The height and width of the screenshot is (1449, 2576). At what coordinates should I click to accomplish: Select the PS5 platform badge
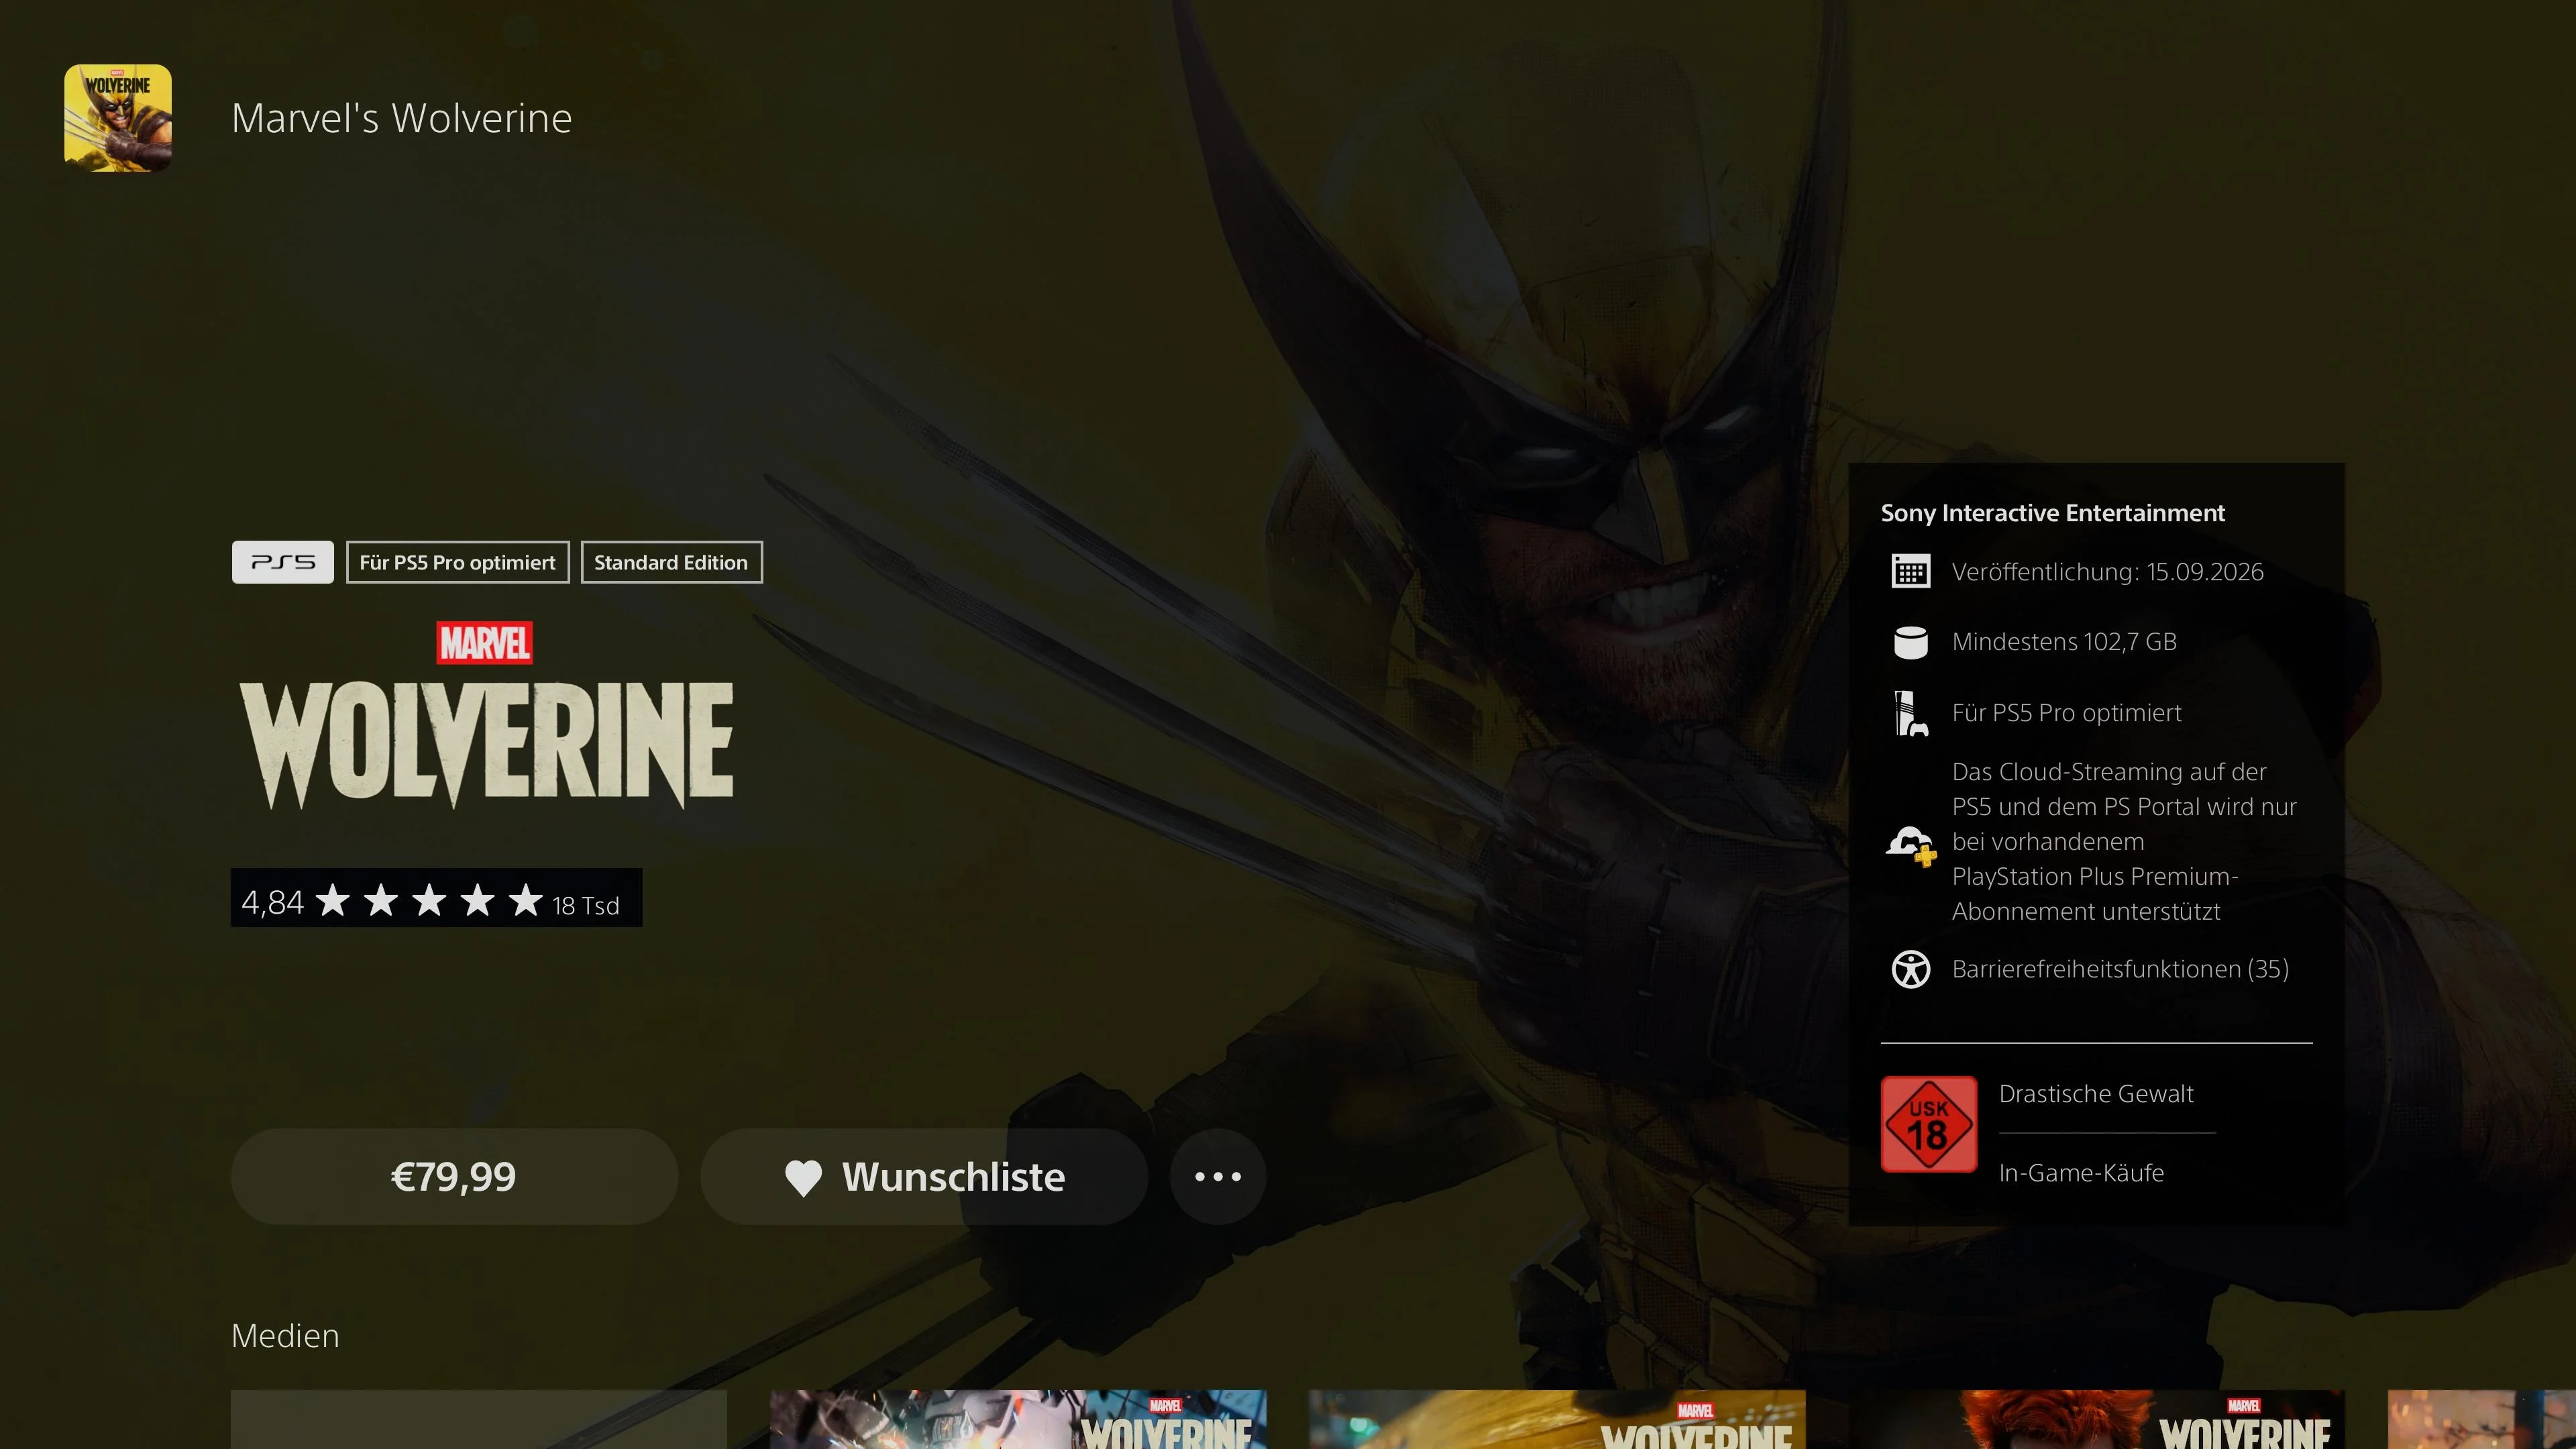(283, 562)
